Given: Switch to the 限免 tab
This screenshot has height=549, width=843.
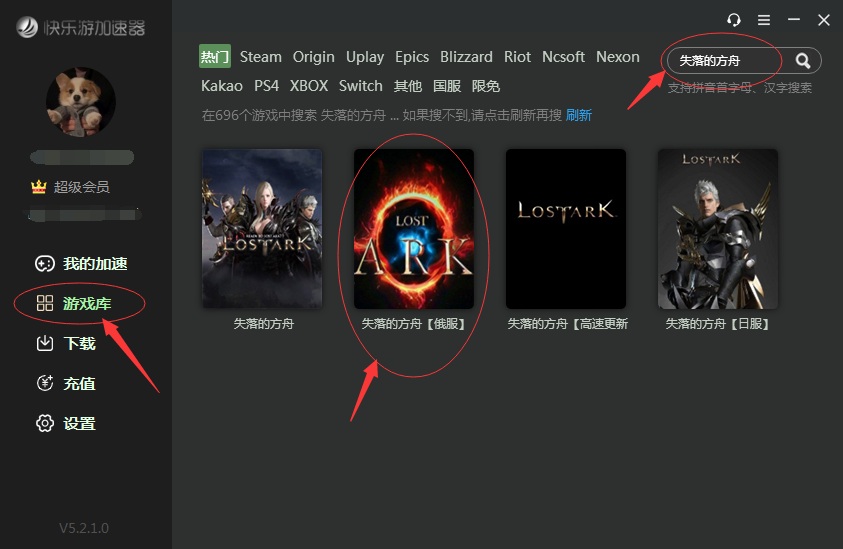Looking at the screenshot, I should pos(485,85).
